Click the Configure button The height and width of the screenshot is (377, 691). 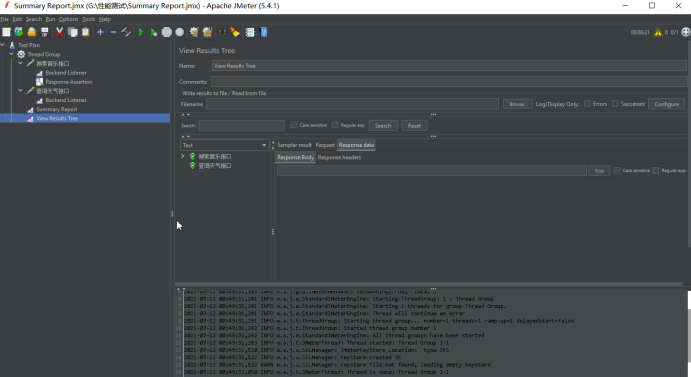[x=666, y=104]
